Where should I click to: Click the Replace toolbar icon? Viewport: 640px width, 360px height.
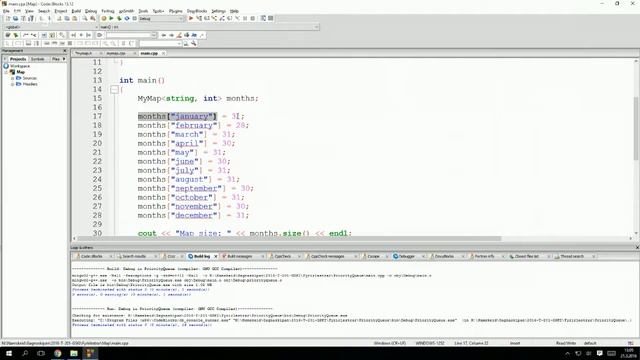click(x=93, y=18)
